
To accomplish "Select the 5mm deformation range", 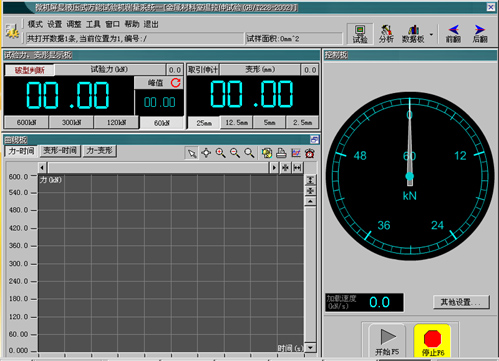I will [x=269, y=123].
